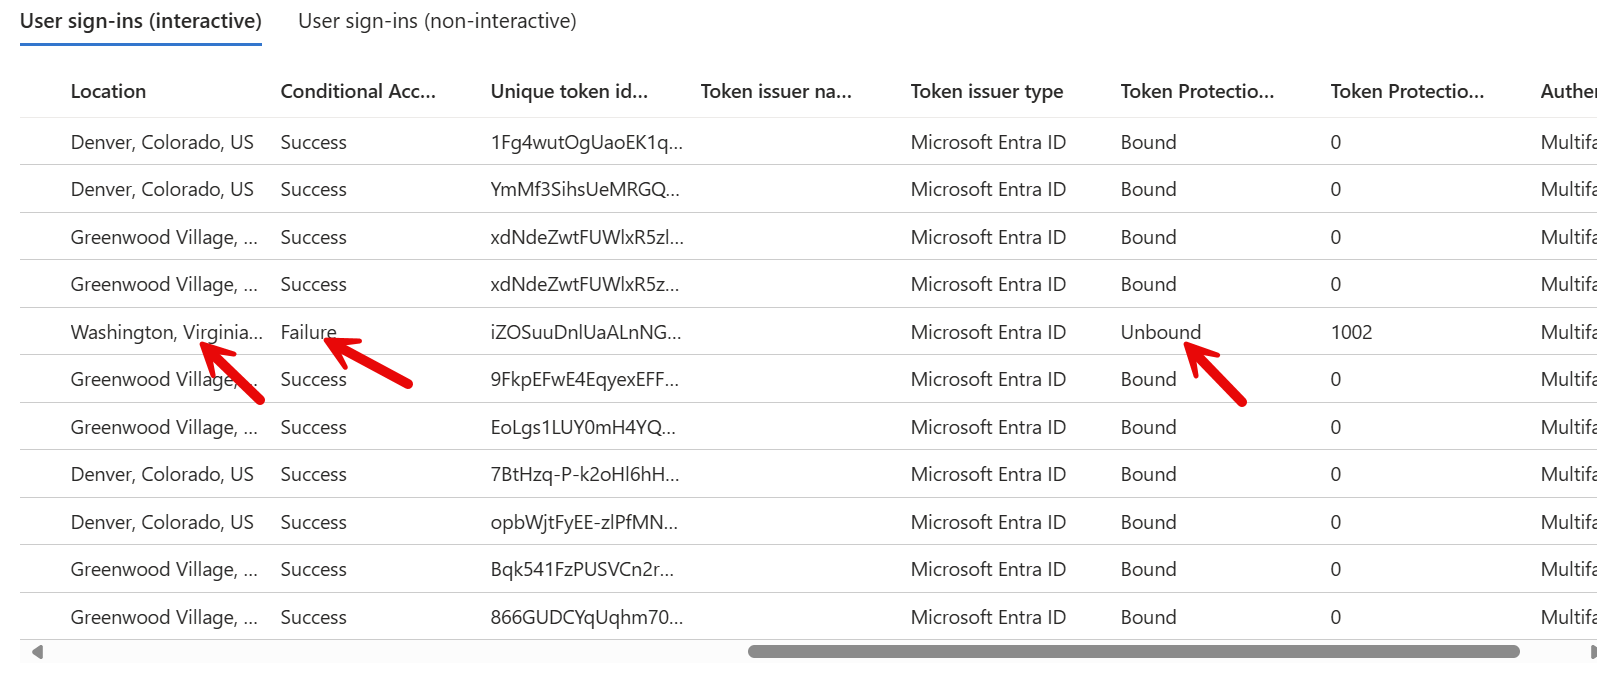1597x688 pixels.
Task: Click Microsoft Entra ID in the EoLgs1LUY0mH4YQ row
Action: 988,427
